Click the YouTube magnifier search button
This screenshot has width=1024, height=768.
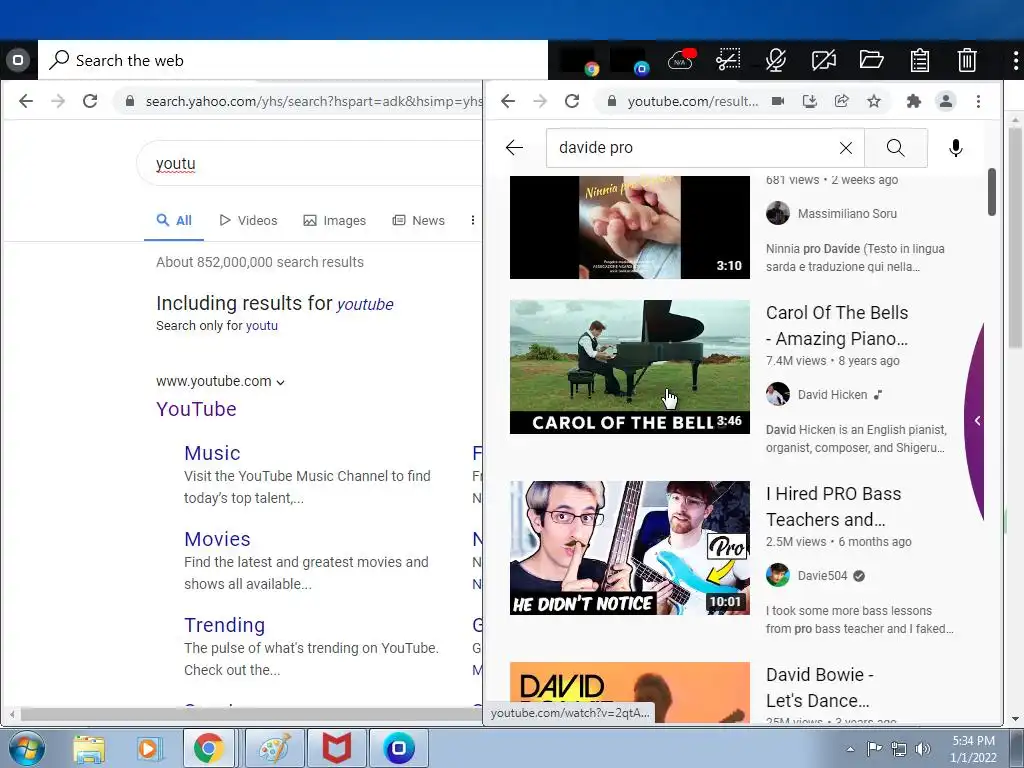click(896, 148)
